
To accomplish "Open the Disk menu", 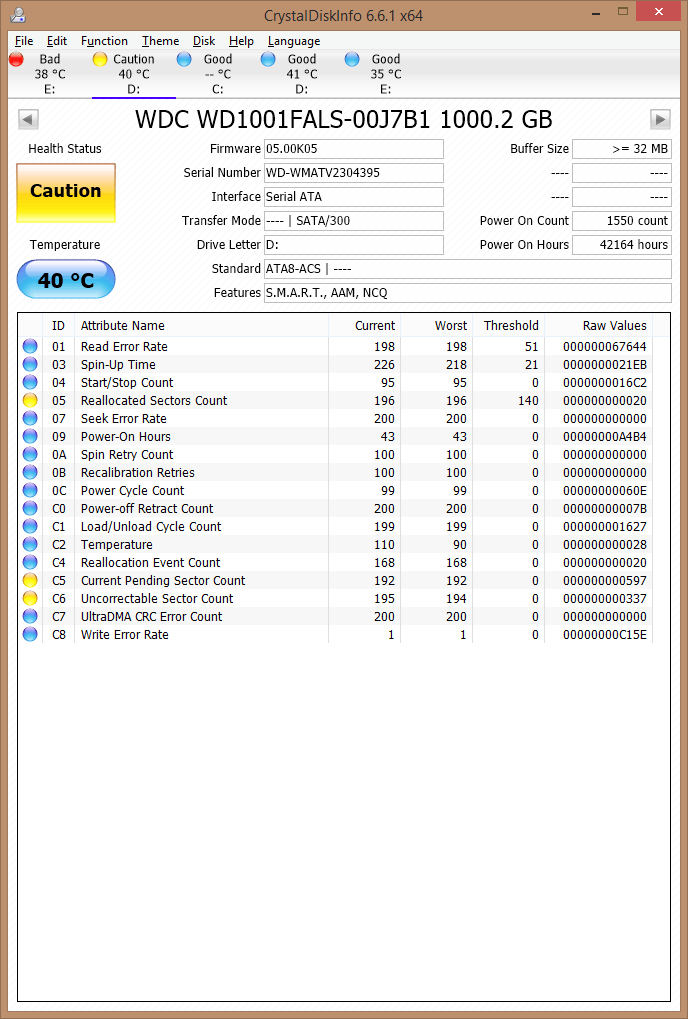I will point(203,41).
